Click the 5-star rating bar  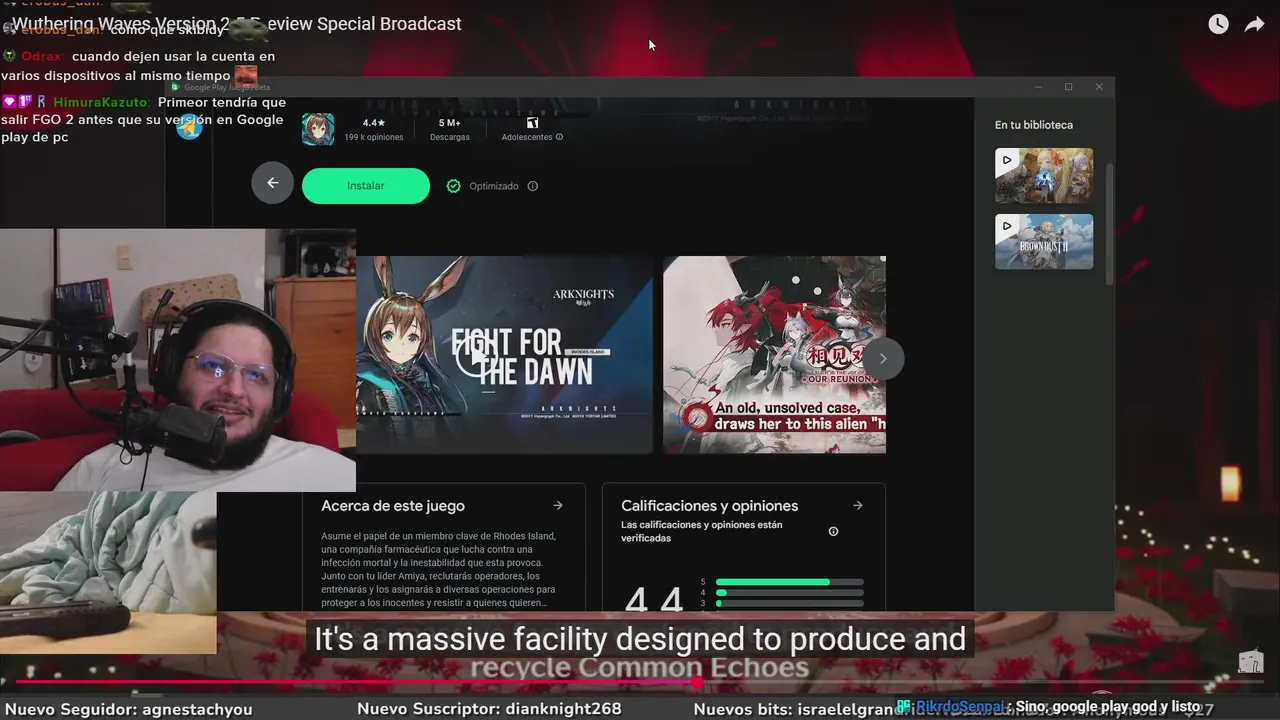(x=790, y=582)
